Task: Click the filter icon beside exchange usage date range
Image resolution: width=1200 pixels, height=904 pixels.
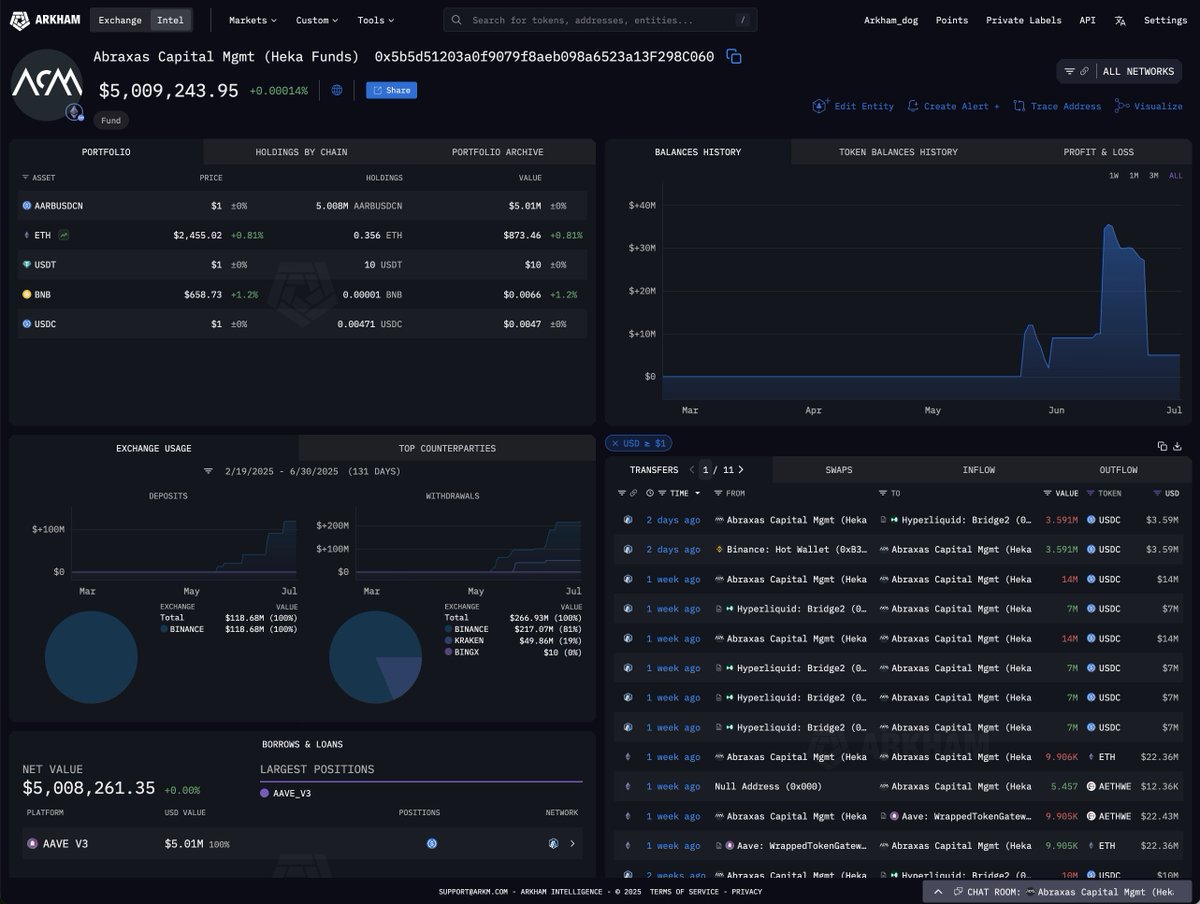Action: [208, 470]
